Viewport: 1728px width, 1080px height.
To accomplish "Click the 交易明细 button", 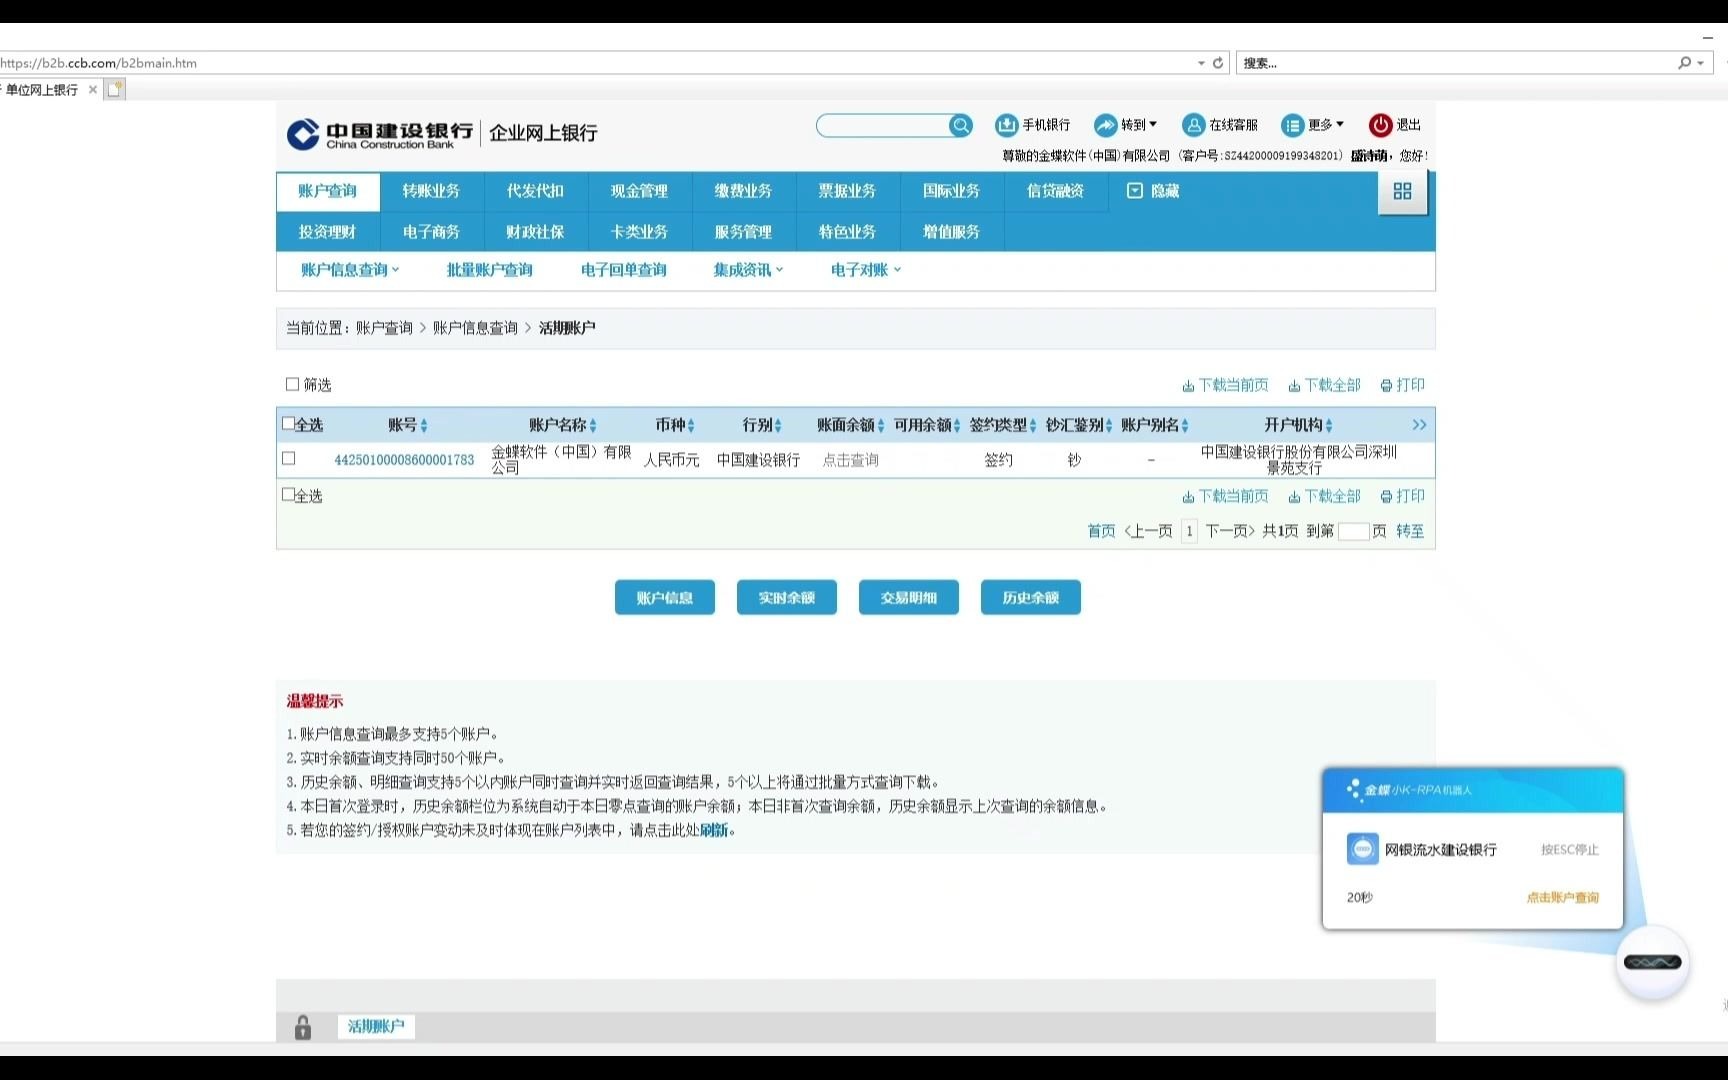I will [x=909, y=597].
